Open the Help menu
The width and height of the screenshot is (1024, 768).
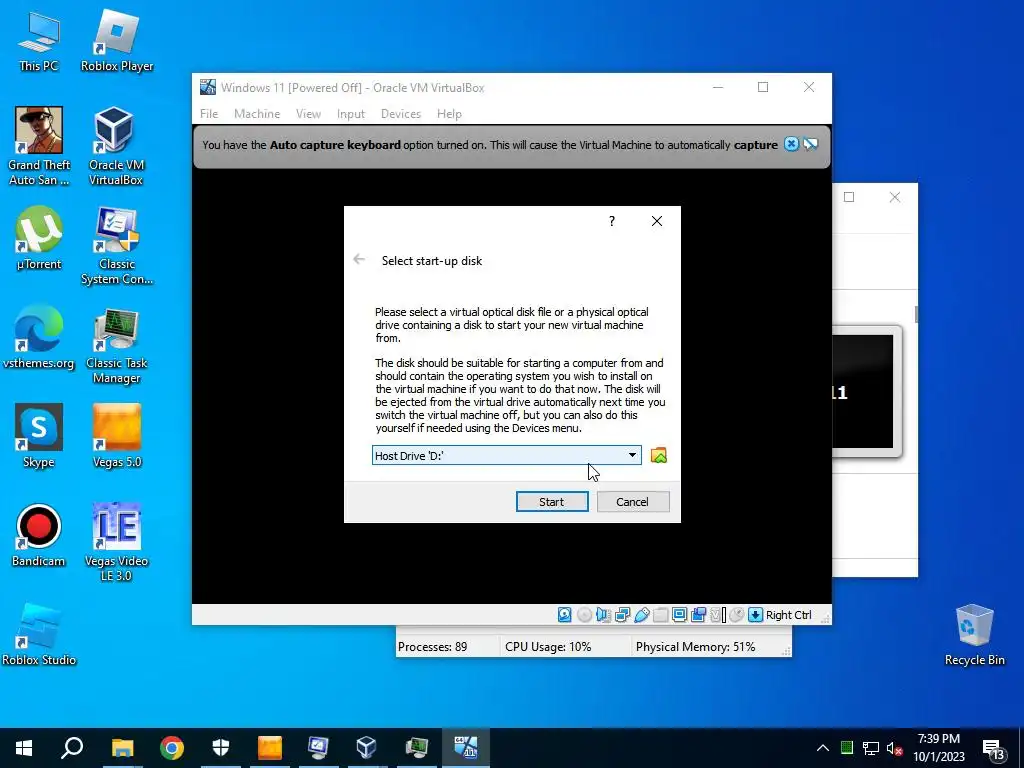click(449, 114)
